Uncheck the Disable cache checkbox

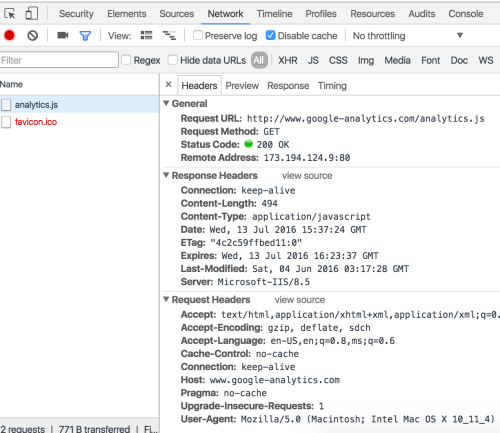coord(270,35)
